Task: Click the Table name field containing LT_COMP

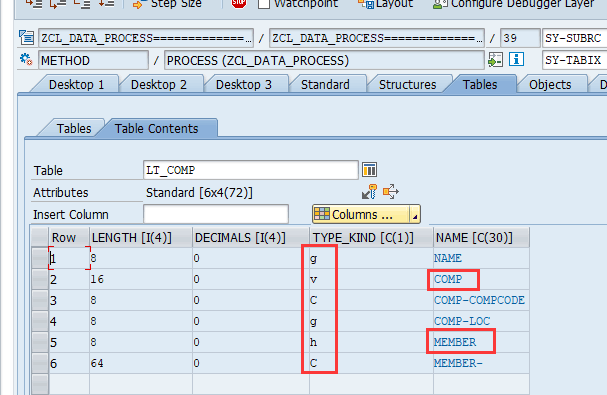Action: [x=250, y=170]
